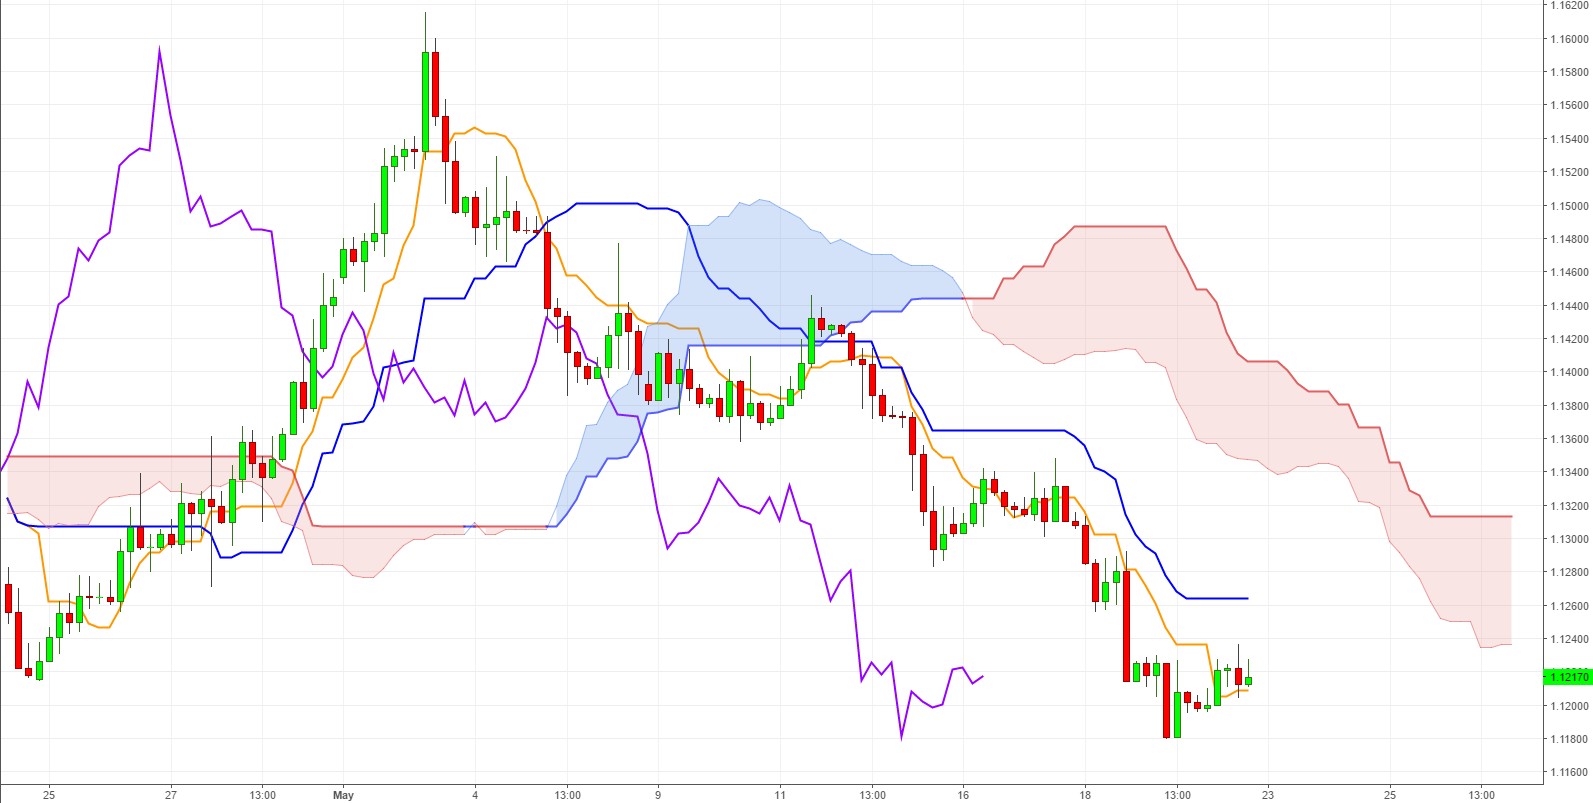Select date label 9 on the time axis
This screenshot has height=803, width=1593.
click(658, 795)
